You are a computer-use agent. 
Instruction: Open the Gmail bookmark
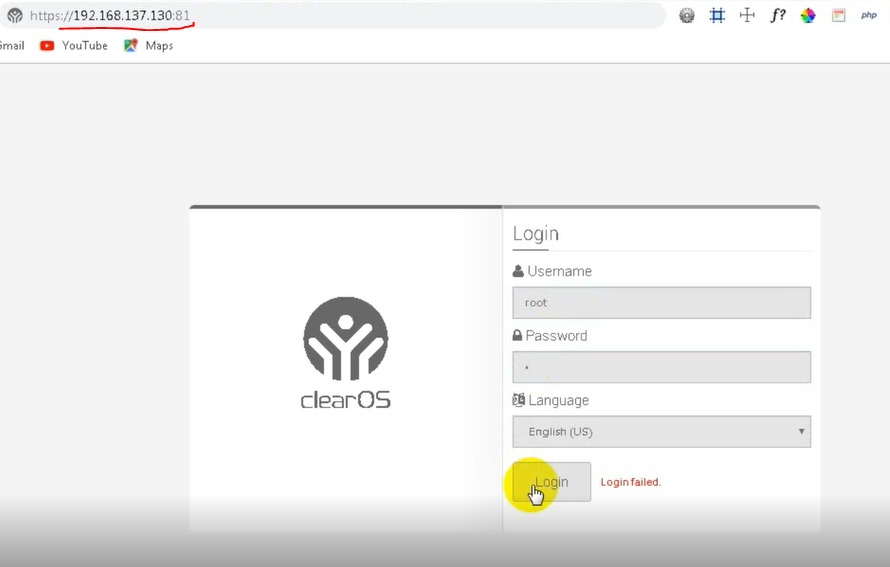12,45
